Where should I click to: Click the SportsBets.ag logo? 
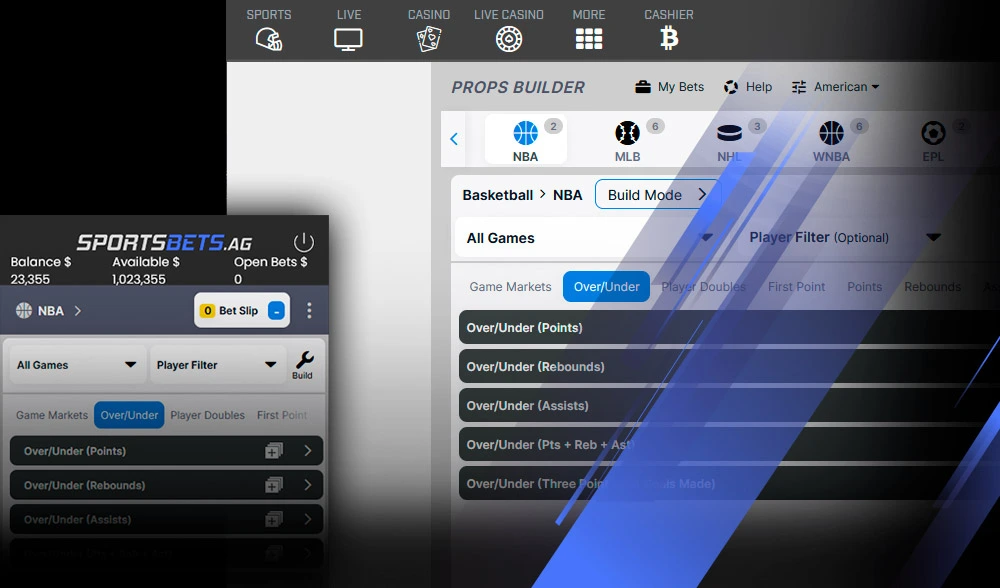165,242
